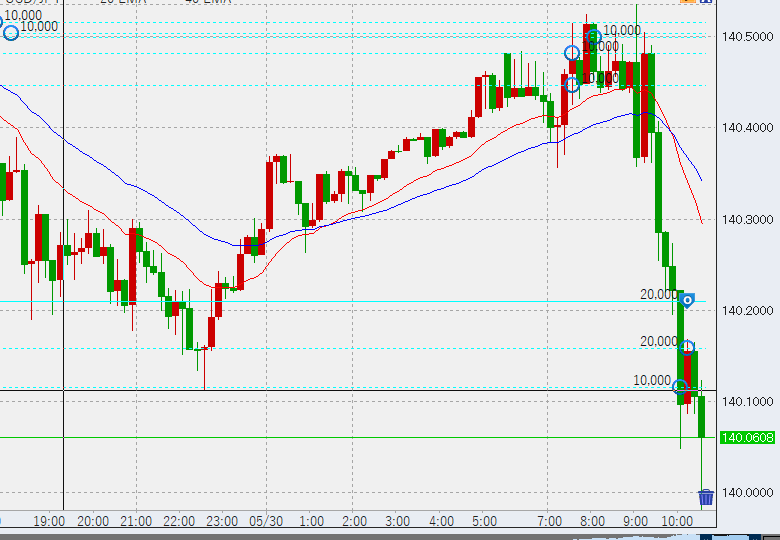Screen dimensions: 780x540
Task: Select the top-left circle marker labeled 10,000
Action: [11, 33]
